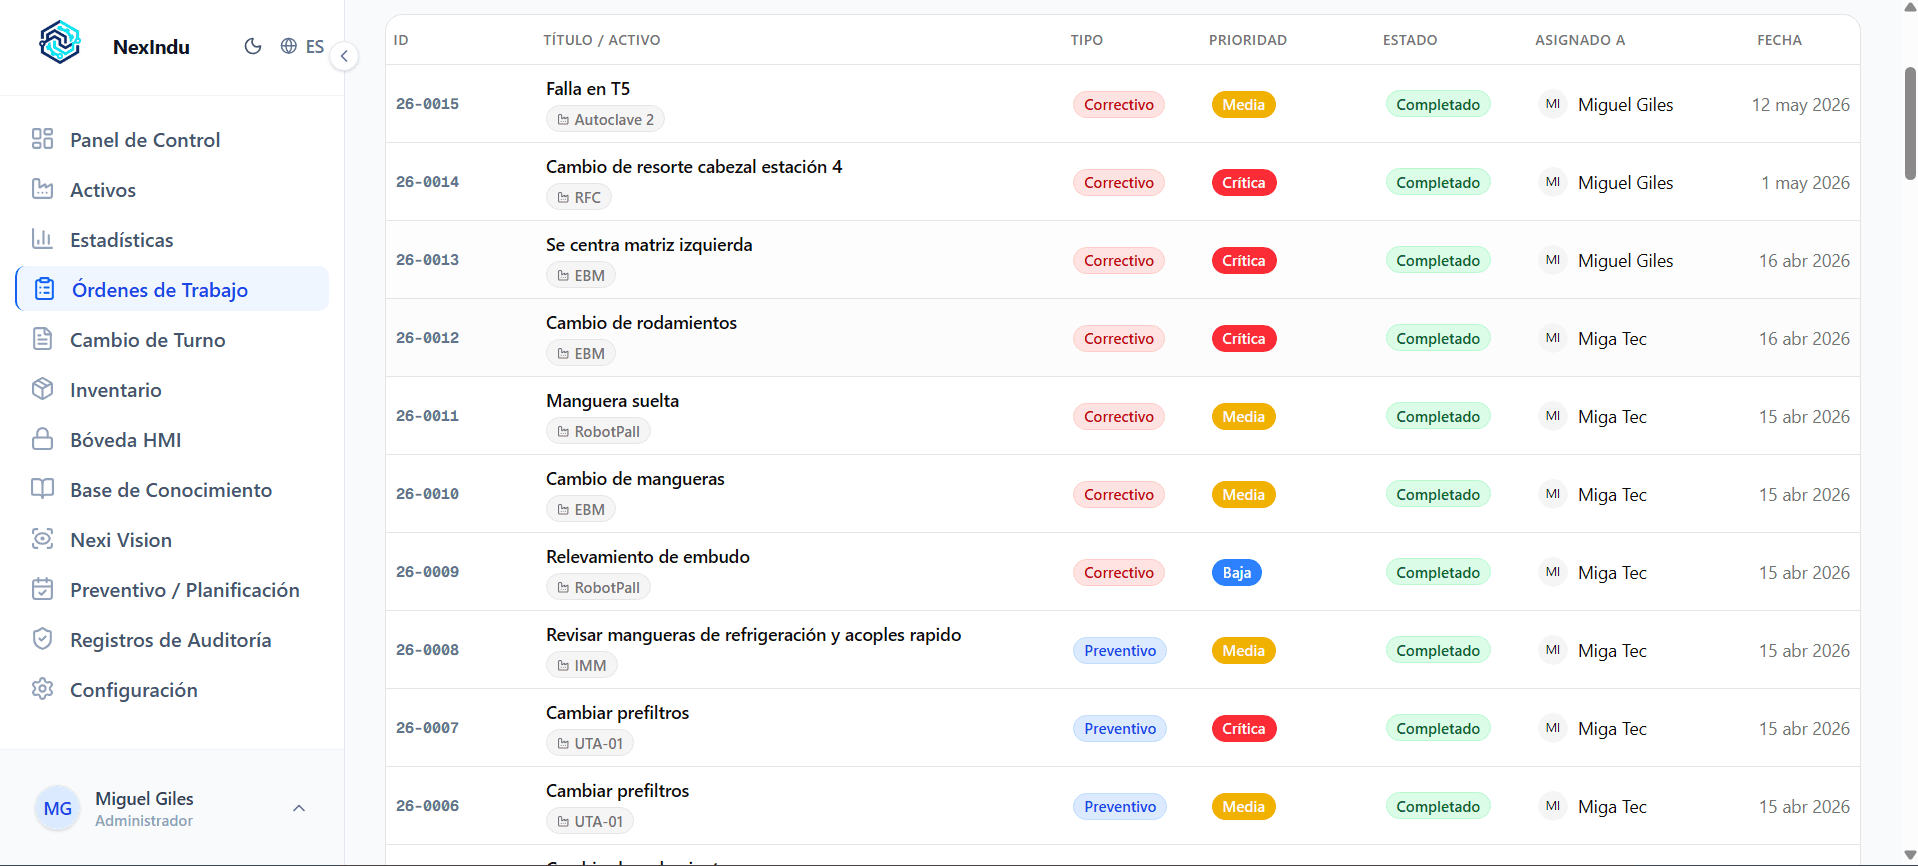Open 'Se centra matriz izquierda' order
This screenshot has height=866, width=1918.
[x=649, y=245]
